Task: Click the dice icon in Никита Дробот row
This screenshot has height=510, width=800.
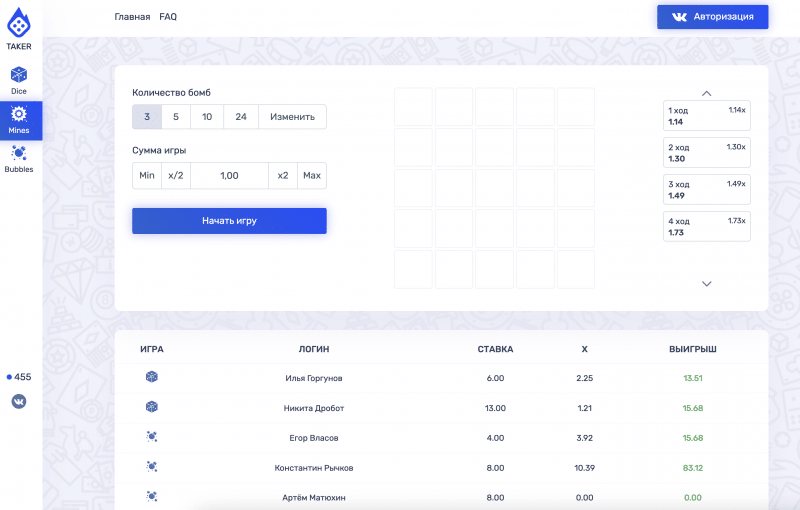Action: [x=152, y=407]
